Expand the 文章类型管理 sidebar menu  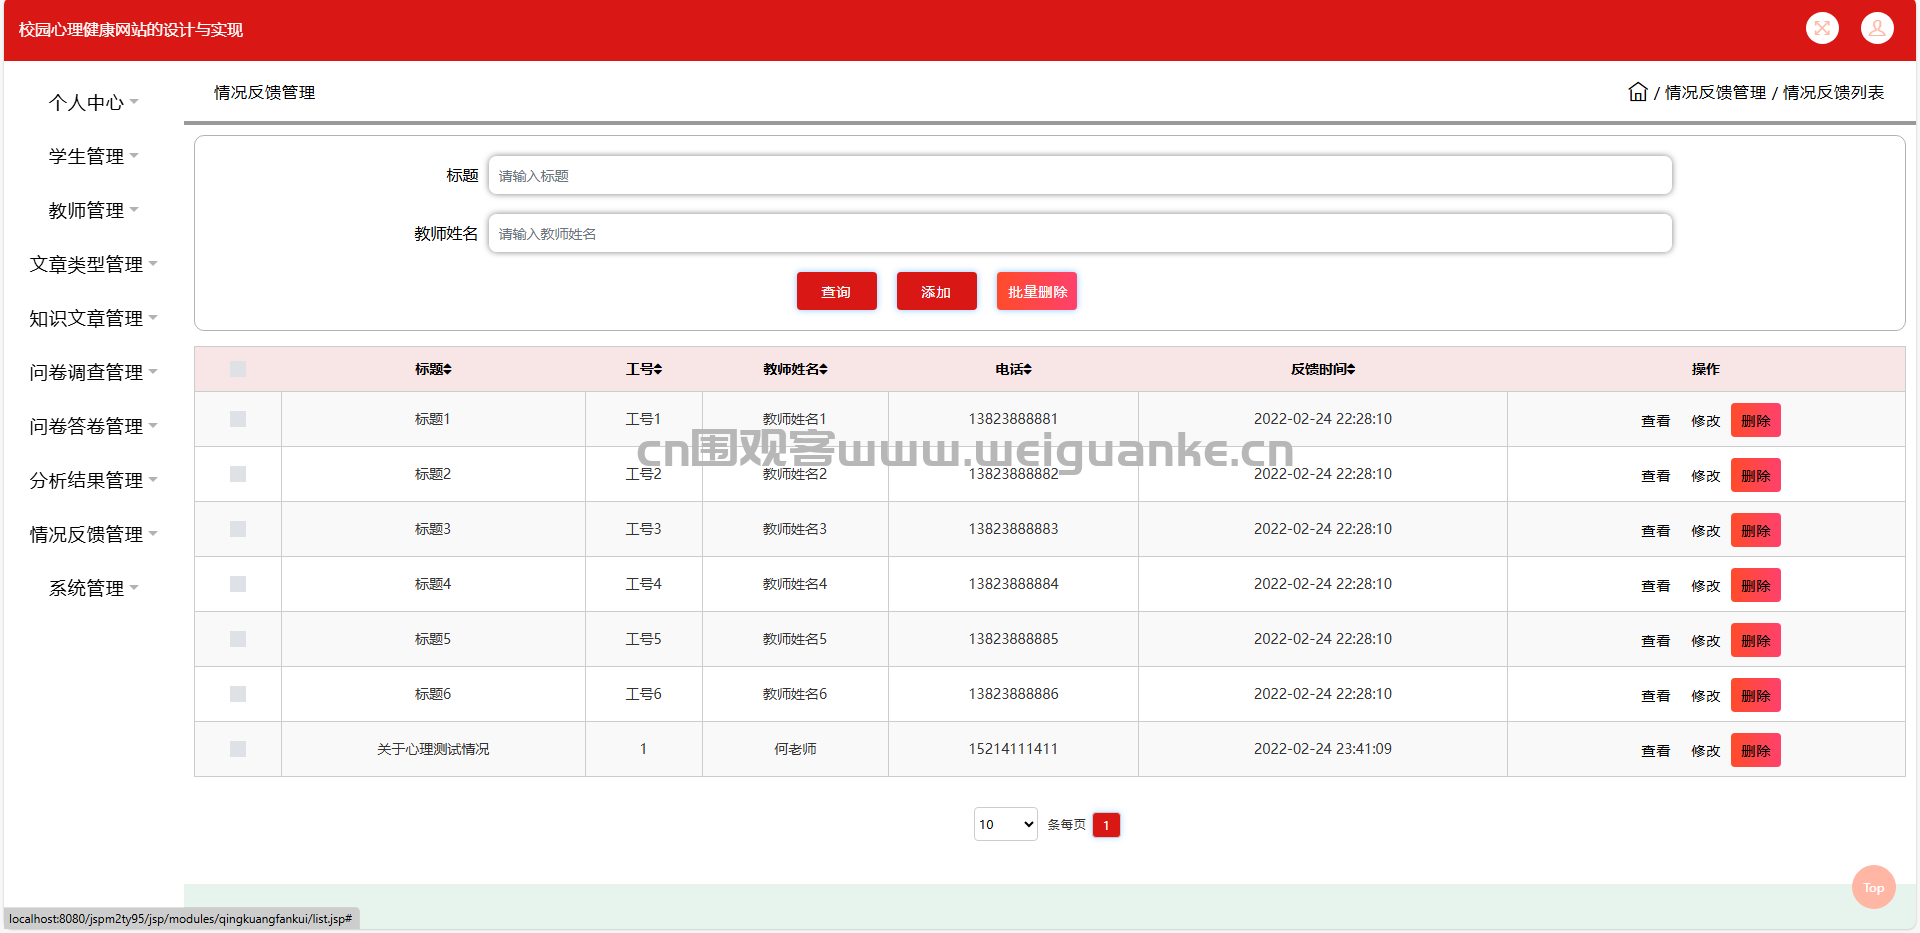[94, 264]
